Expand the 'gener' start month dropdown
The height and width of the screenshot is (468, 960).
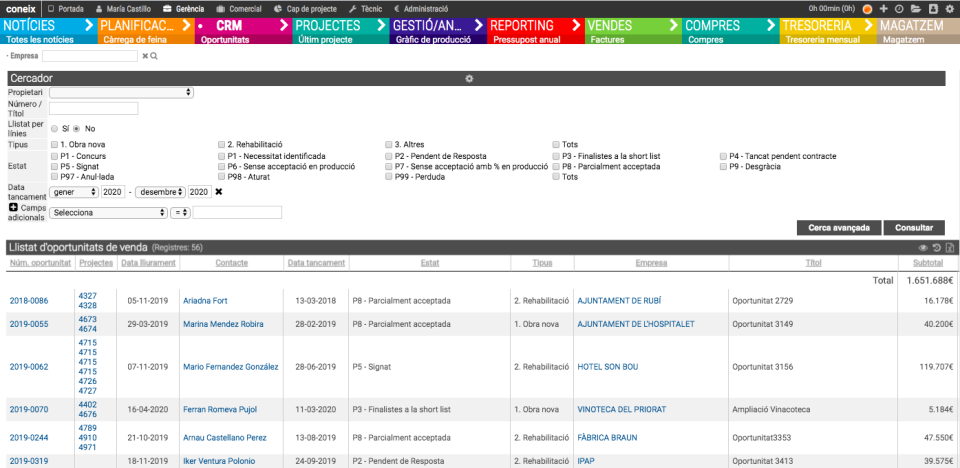[x=74, y=191]
